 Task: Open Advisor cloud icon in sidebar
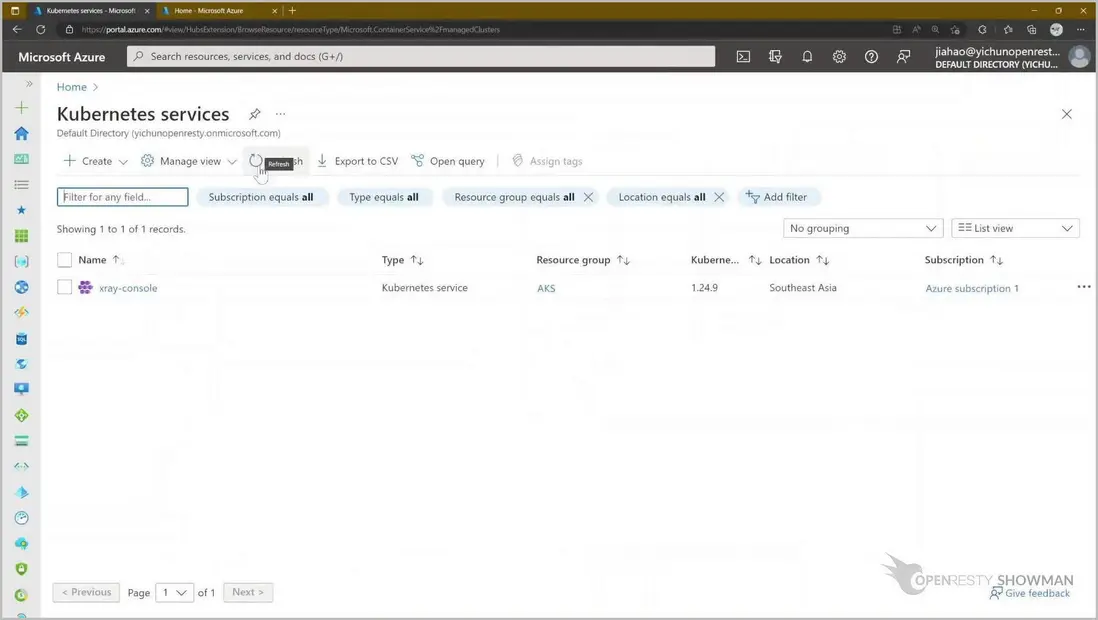(22, 543)
